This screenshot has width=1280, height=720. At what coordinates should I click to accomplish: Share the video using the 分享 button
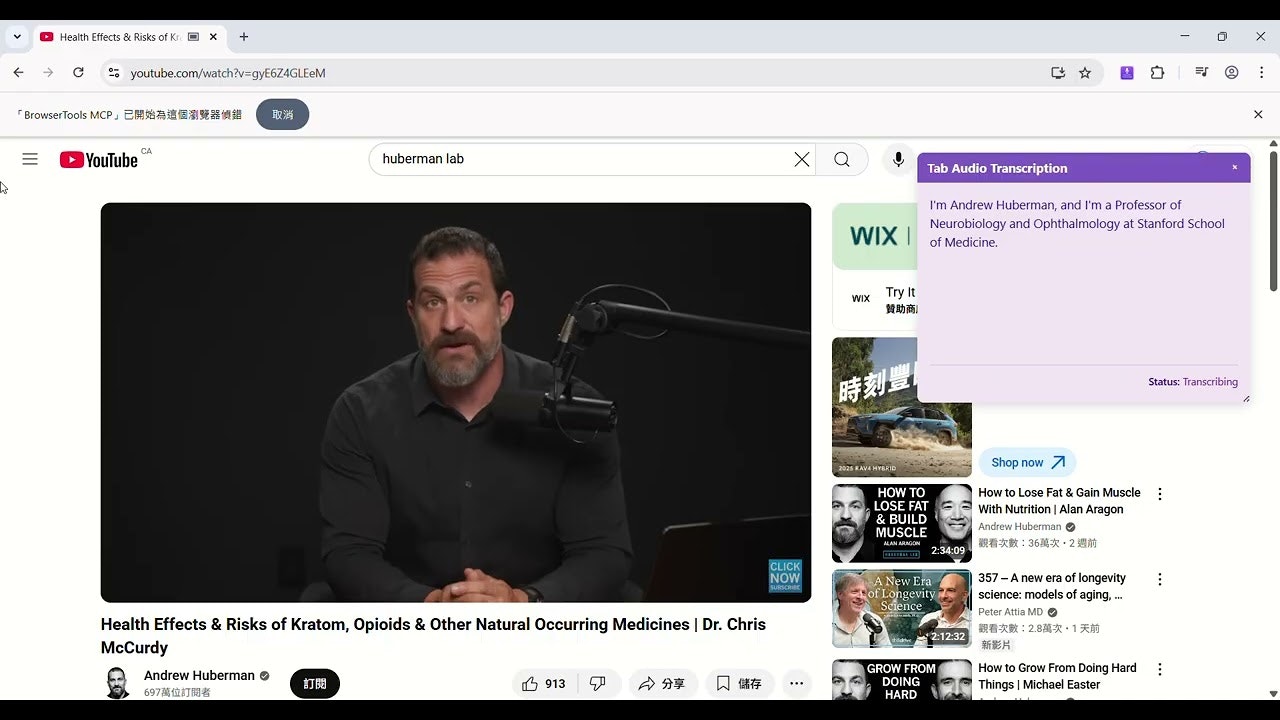pos(663,683)
